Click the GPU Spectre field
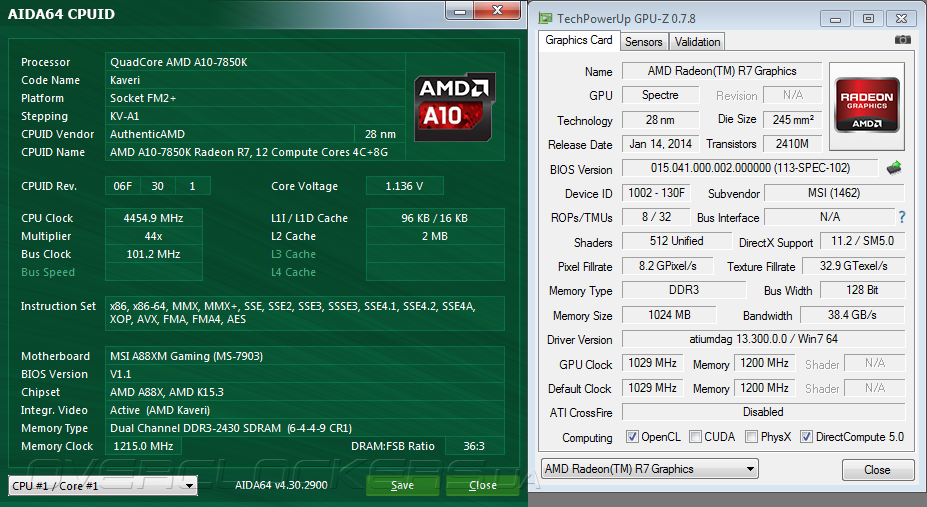The width and height of the screenshot is (927, 507). click(x=660, y=95)
